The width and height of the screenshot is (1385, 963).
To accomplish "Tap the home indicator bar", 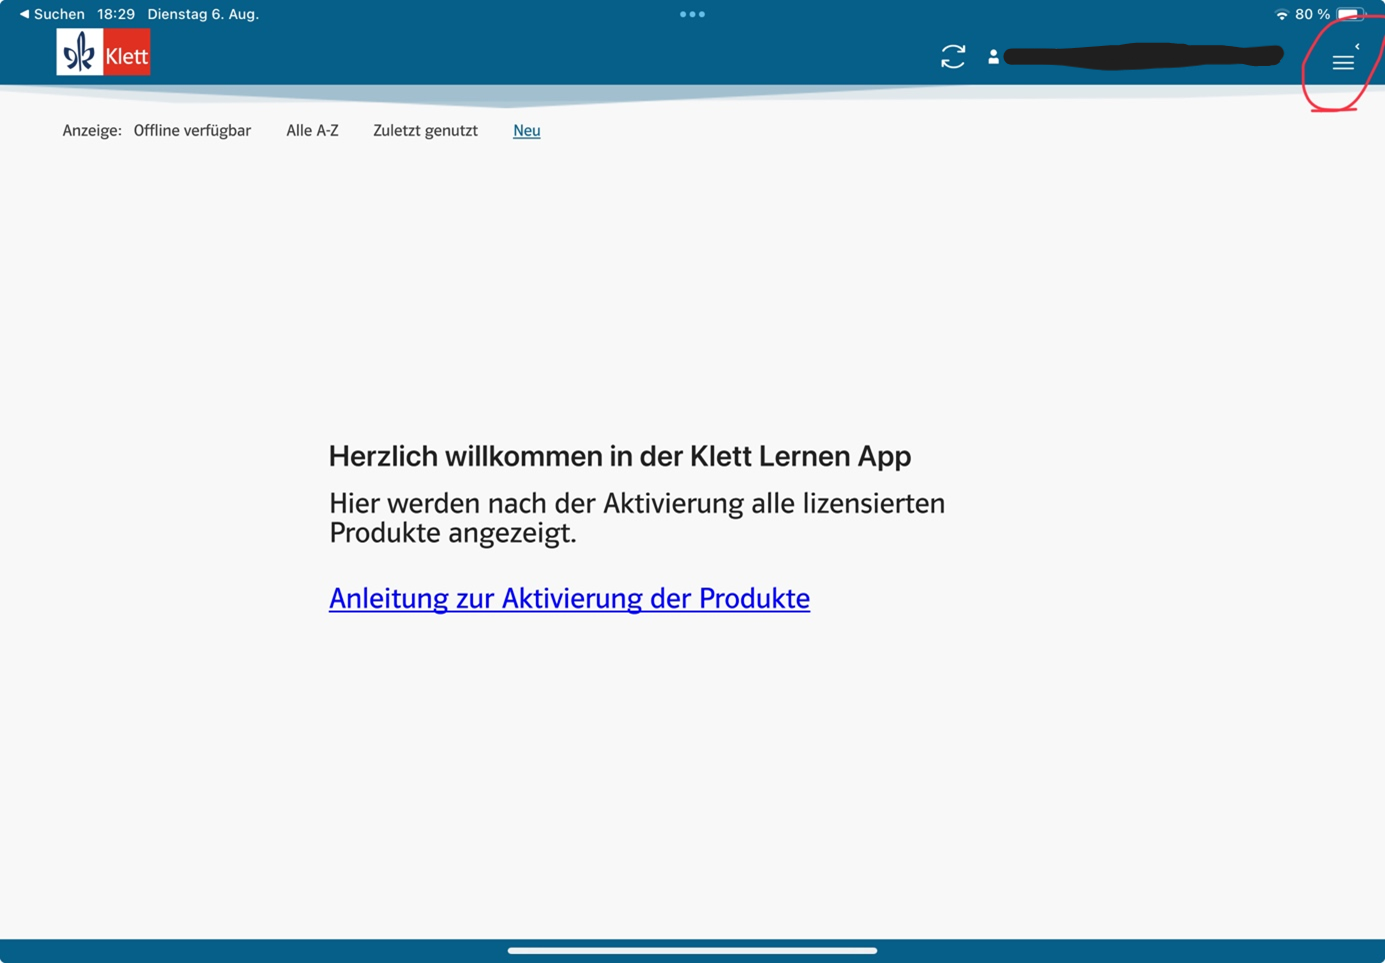I will coord(692,950).
